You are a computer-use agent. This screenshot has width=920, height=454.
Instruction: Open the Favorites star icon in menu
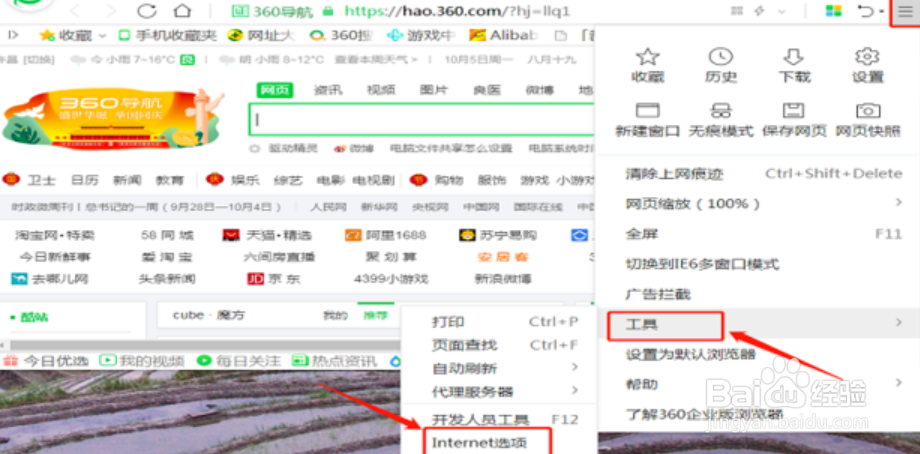647,57
